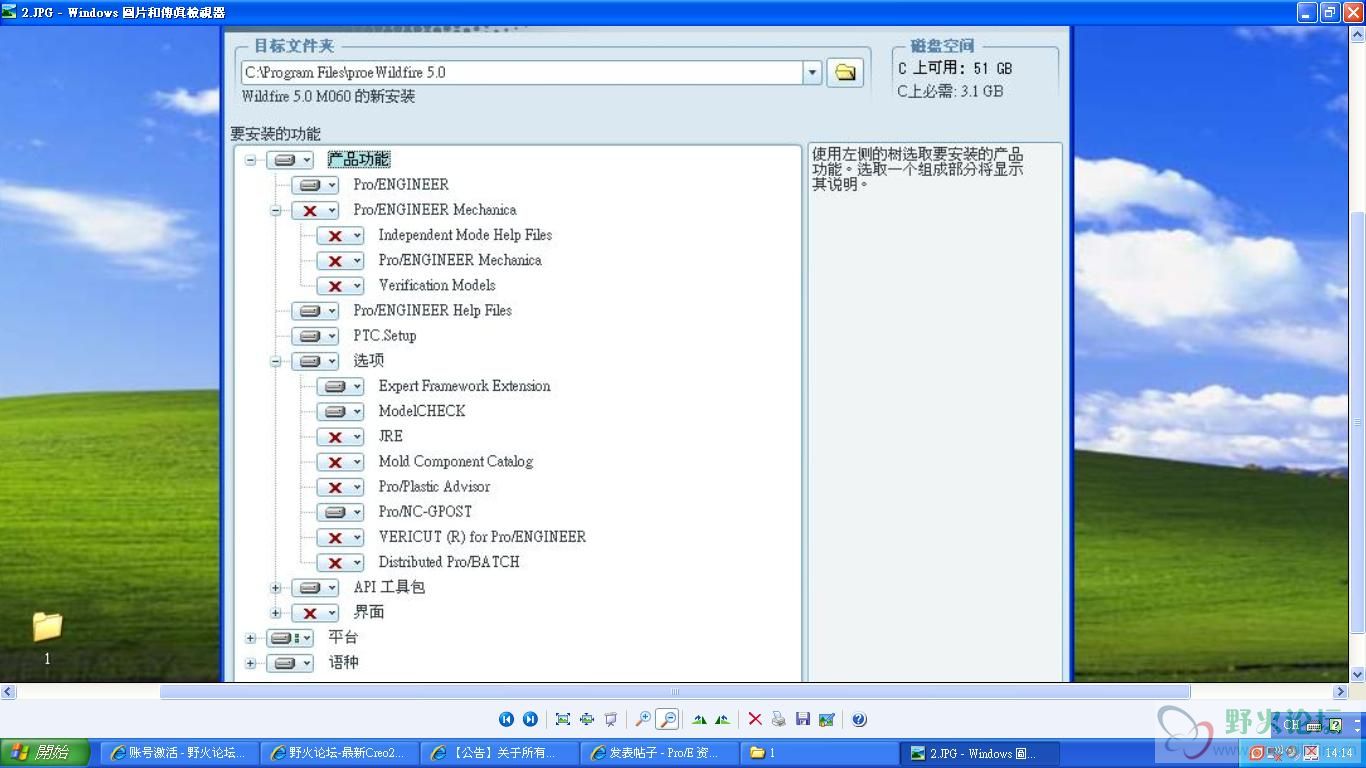1366x768 pixels.
Task: Open the target folder path dropdown arrow
Action: (x=812, y=72)
